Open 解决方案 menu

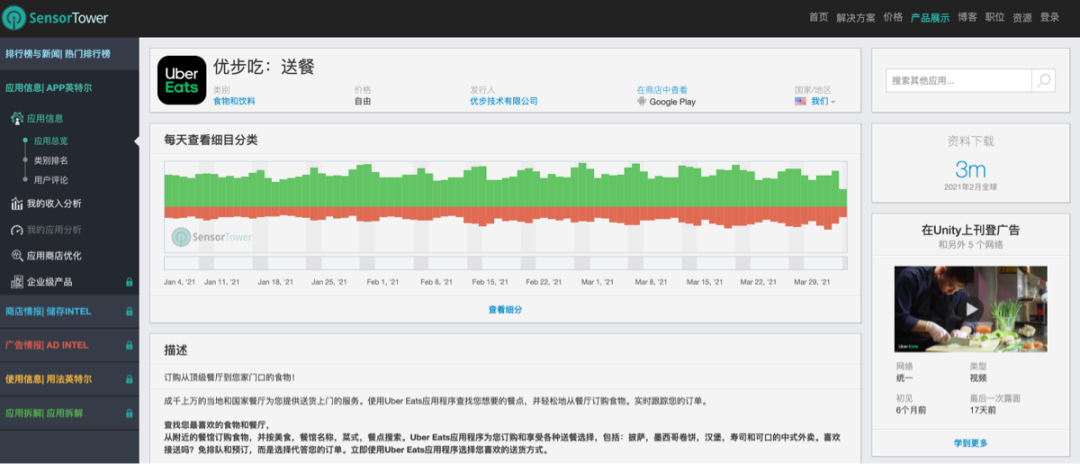(x=855, y=18)
